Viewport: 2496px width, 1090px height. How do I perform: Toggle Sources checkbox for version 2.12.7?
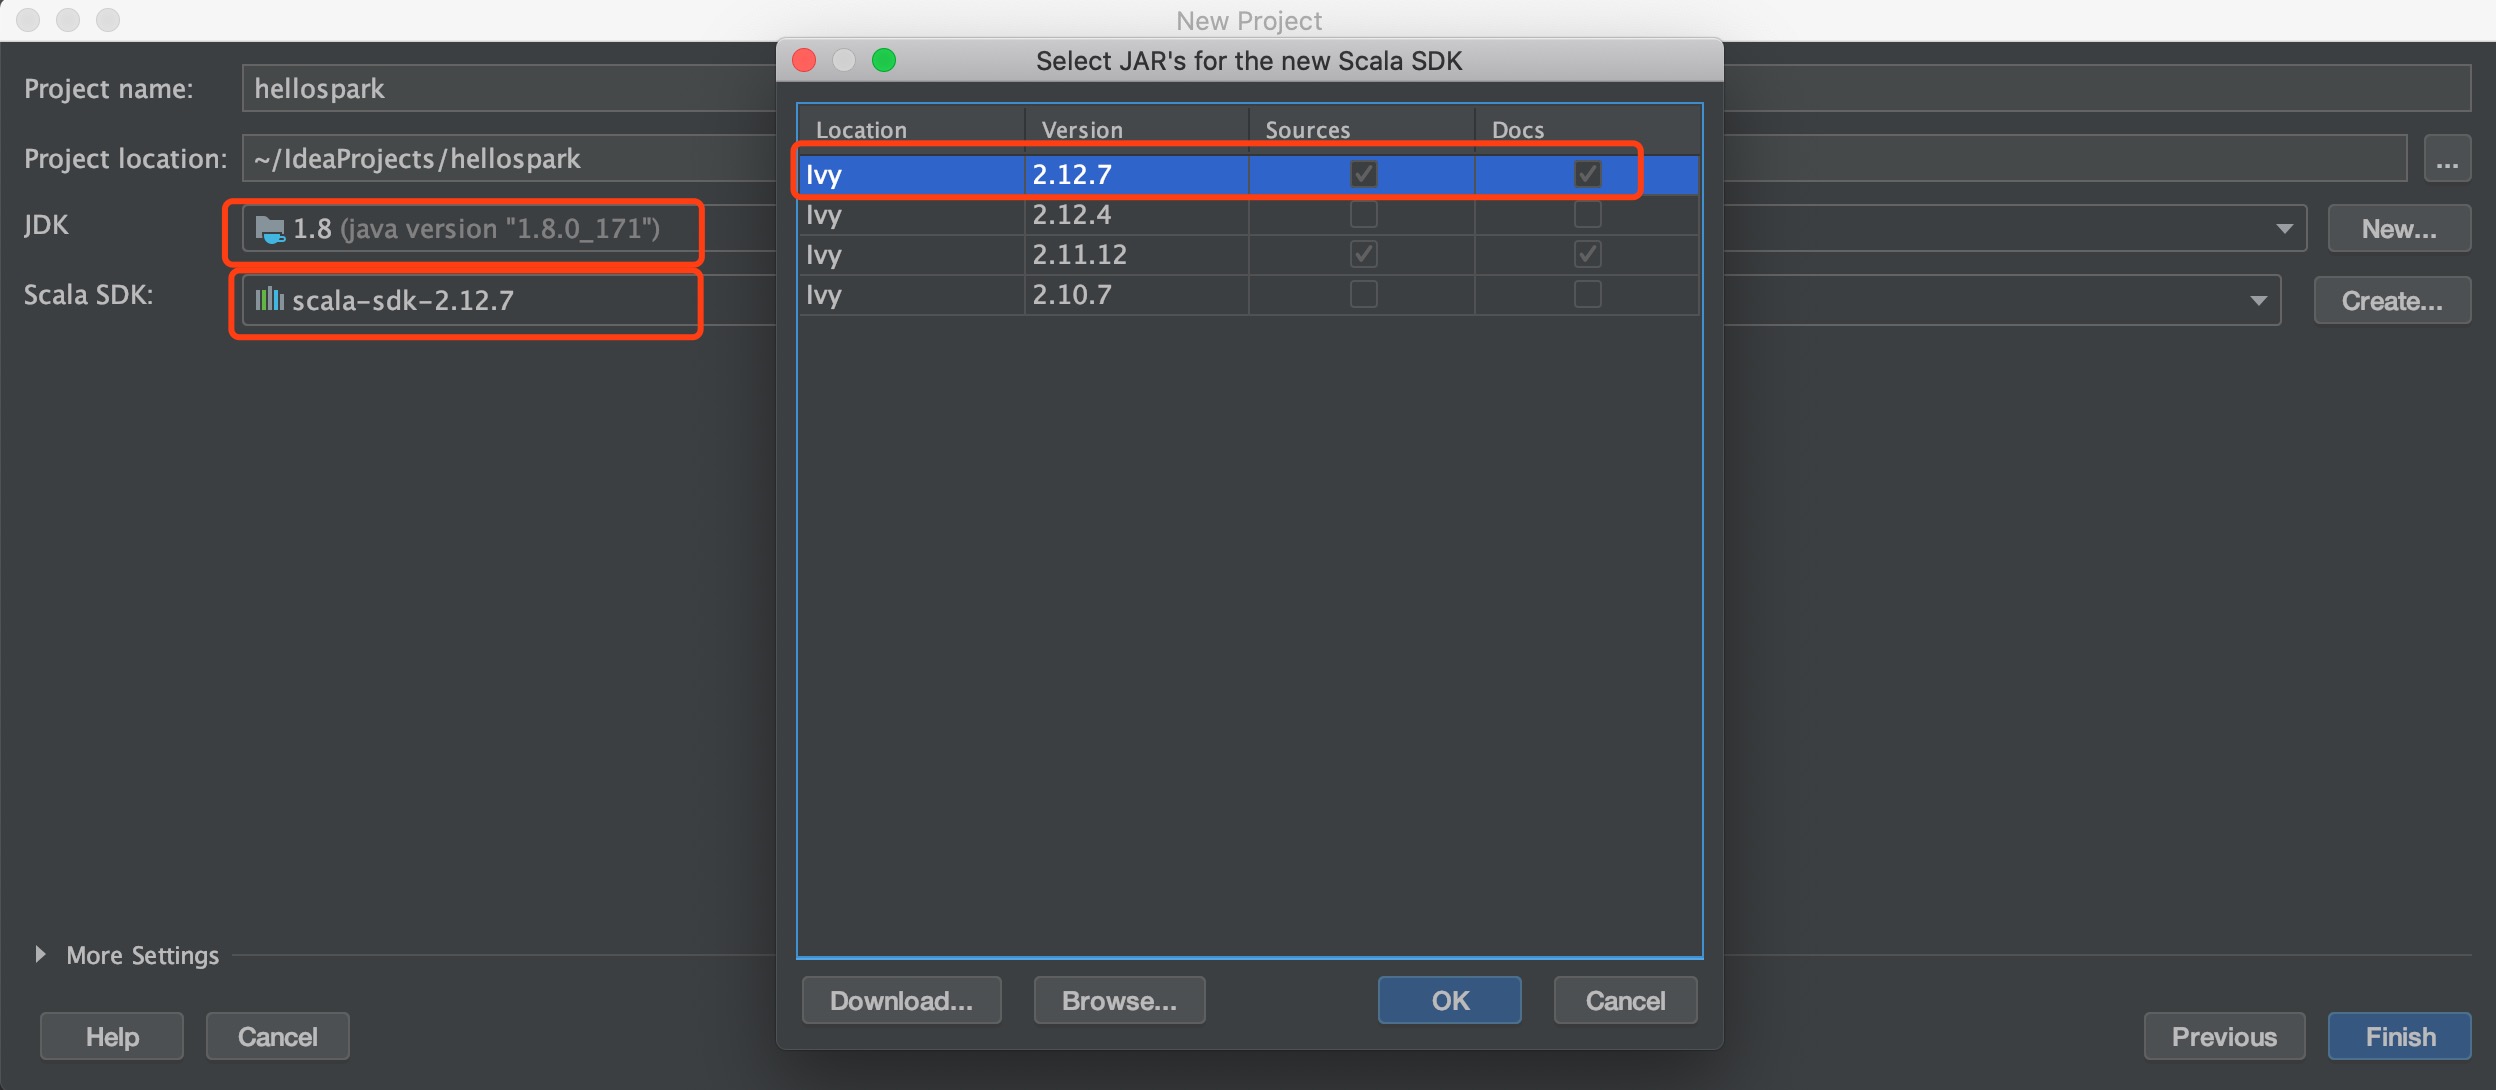pyautogui.click(x=1363, y=174)
